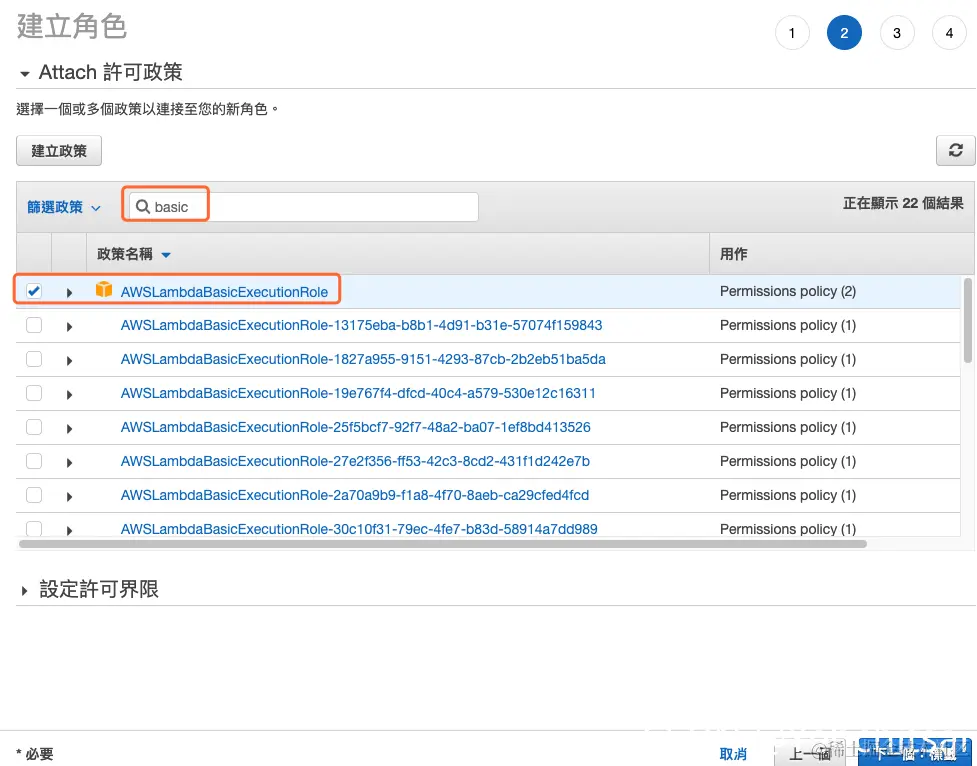
Task: Expand row for policy ending 431f1d242e7b
Action: pos(69,462)
